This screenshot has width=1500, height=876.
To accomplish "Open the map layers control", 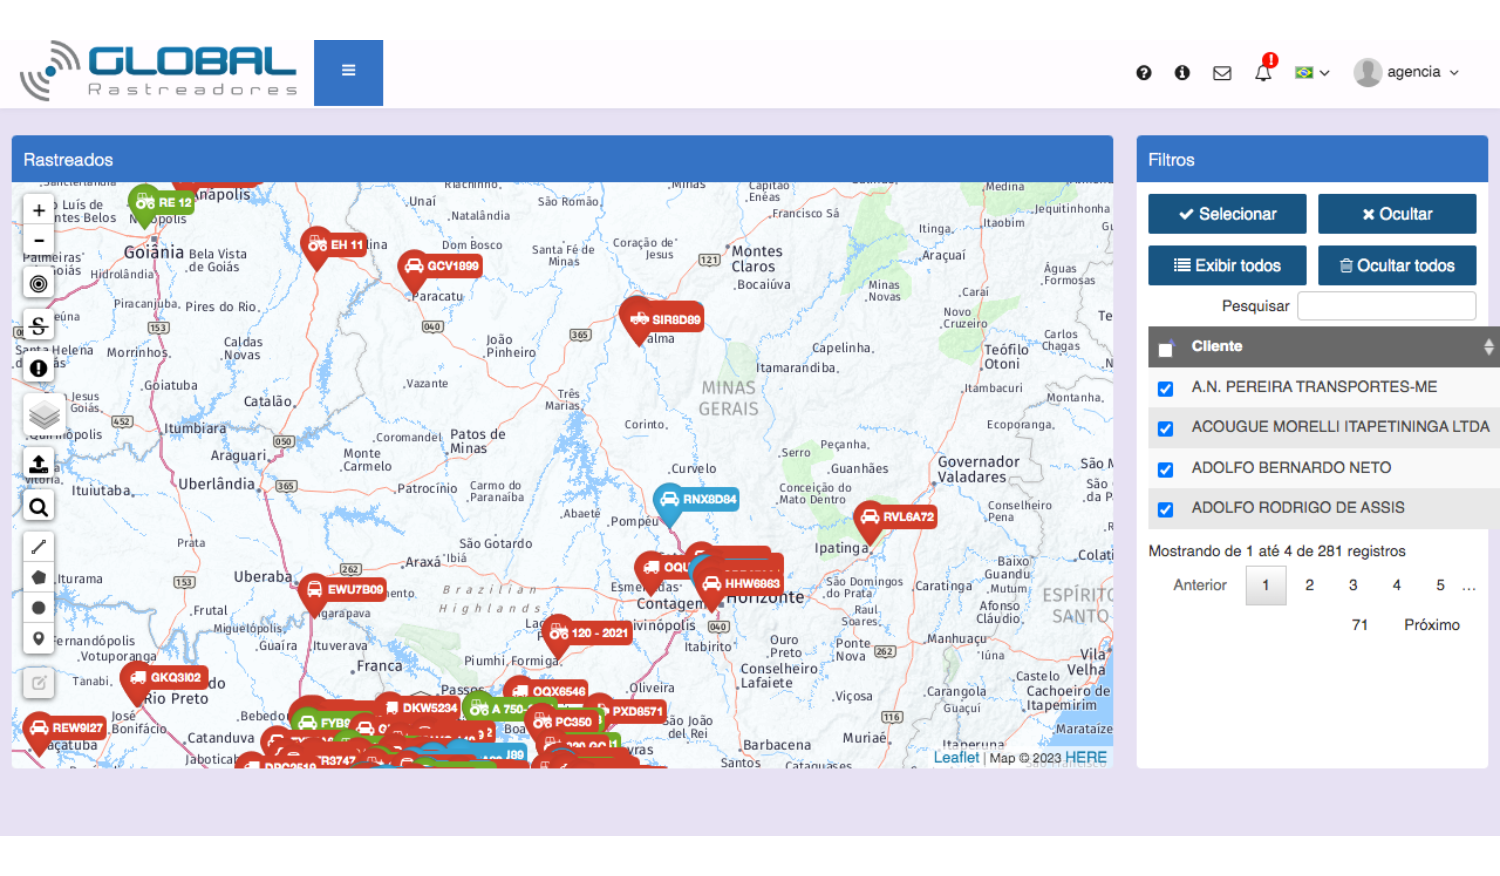I will coord(43,415).
